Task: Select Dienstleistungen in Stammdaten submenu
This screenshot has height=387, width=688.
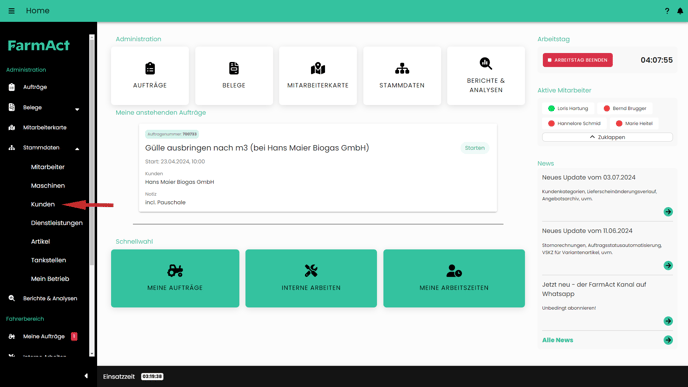Action: coord(57,223)
